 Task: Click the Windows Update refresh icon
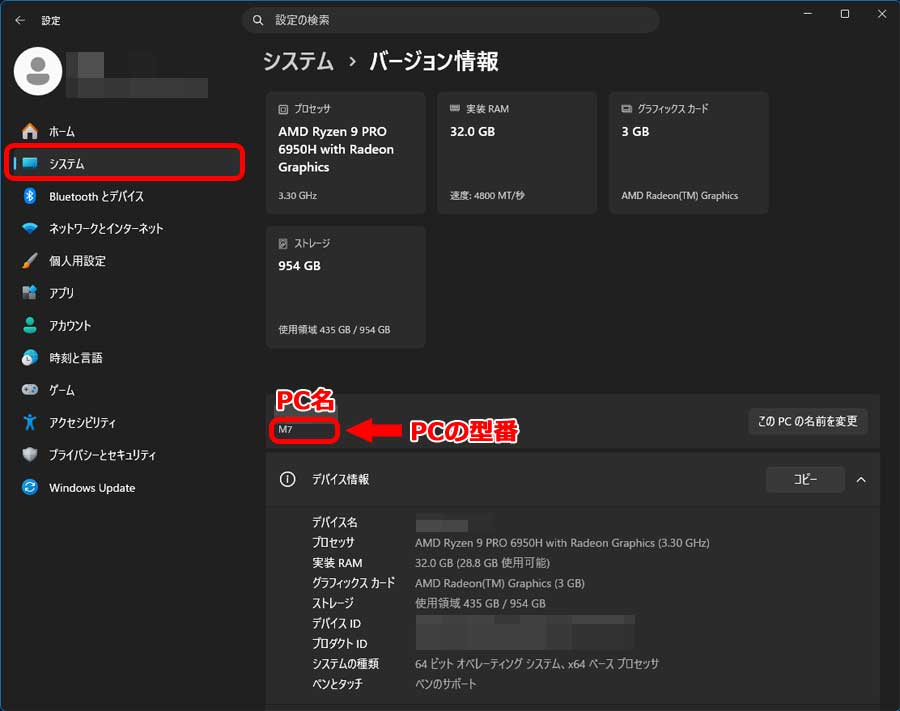(30, 487)
